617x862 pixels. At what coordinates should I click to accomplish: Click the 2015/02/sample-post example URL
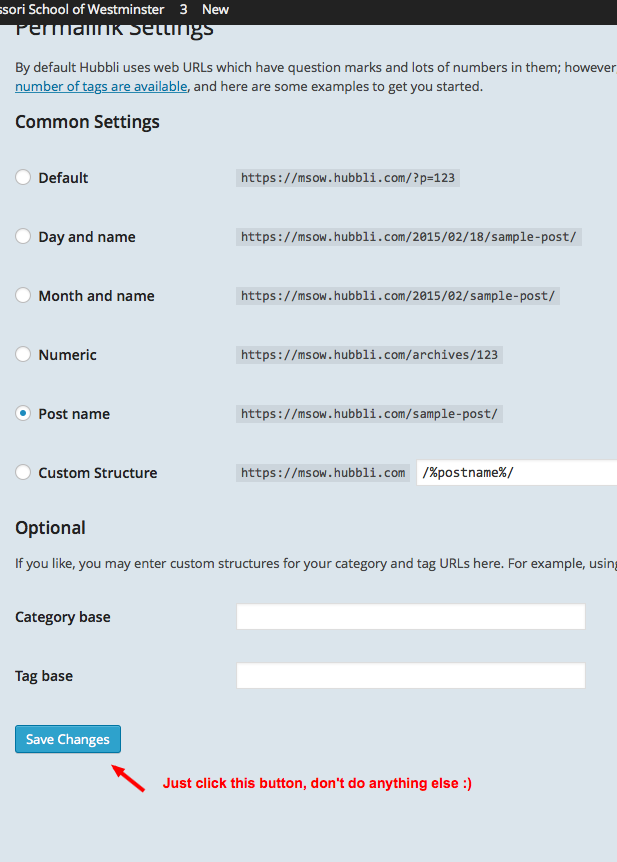(398, 296)
